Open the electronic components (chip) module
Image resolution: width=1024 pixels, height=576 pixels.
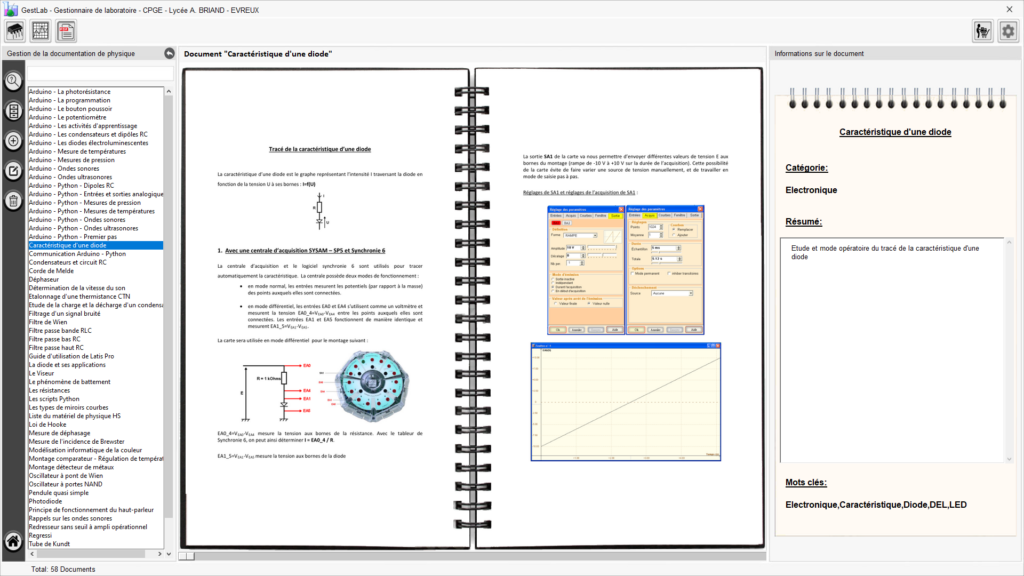(15, 31)
